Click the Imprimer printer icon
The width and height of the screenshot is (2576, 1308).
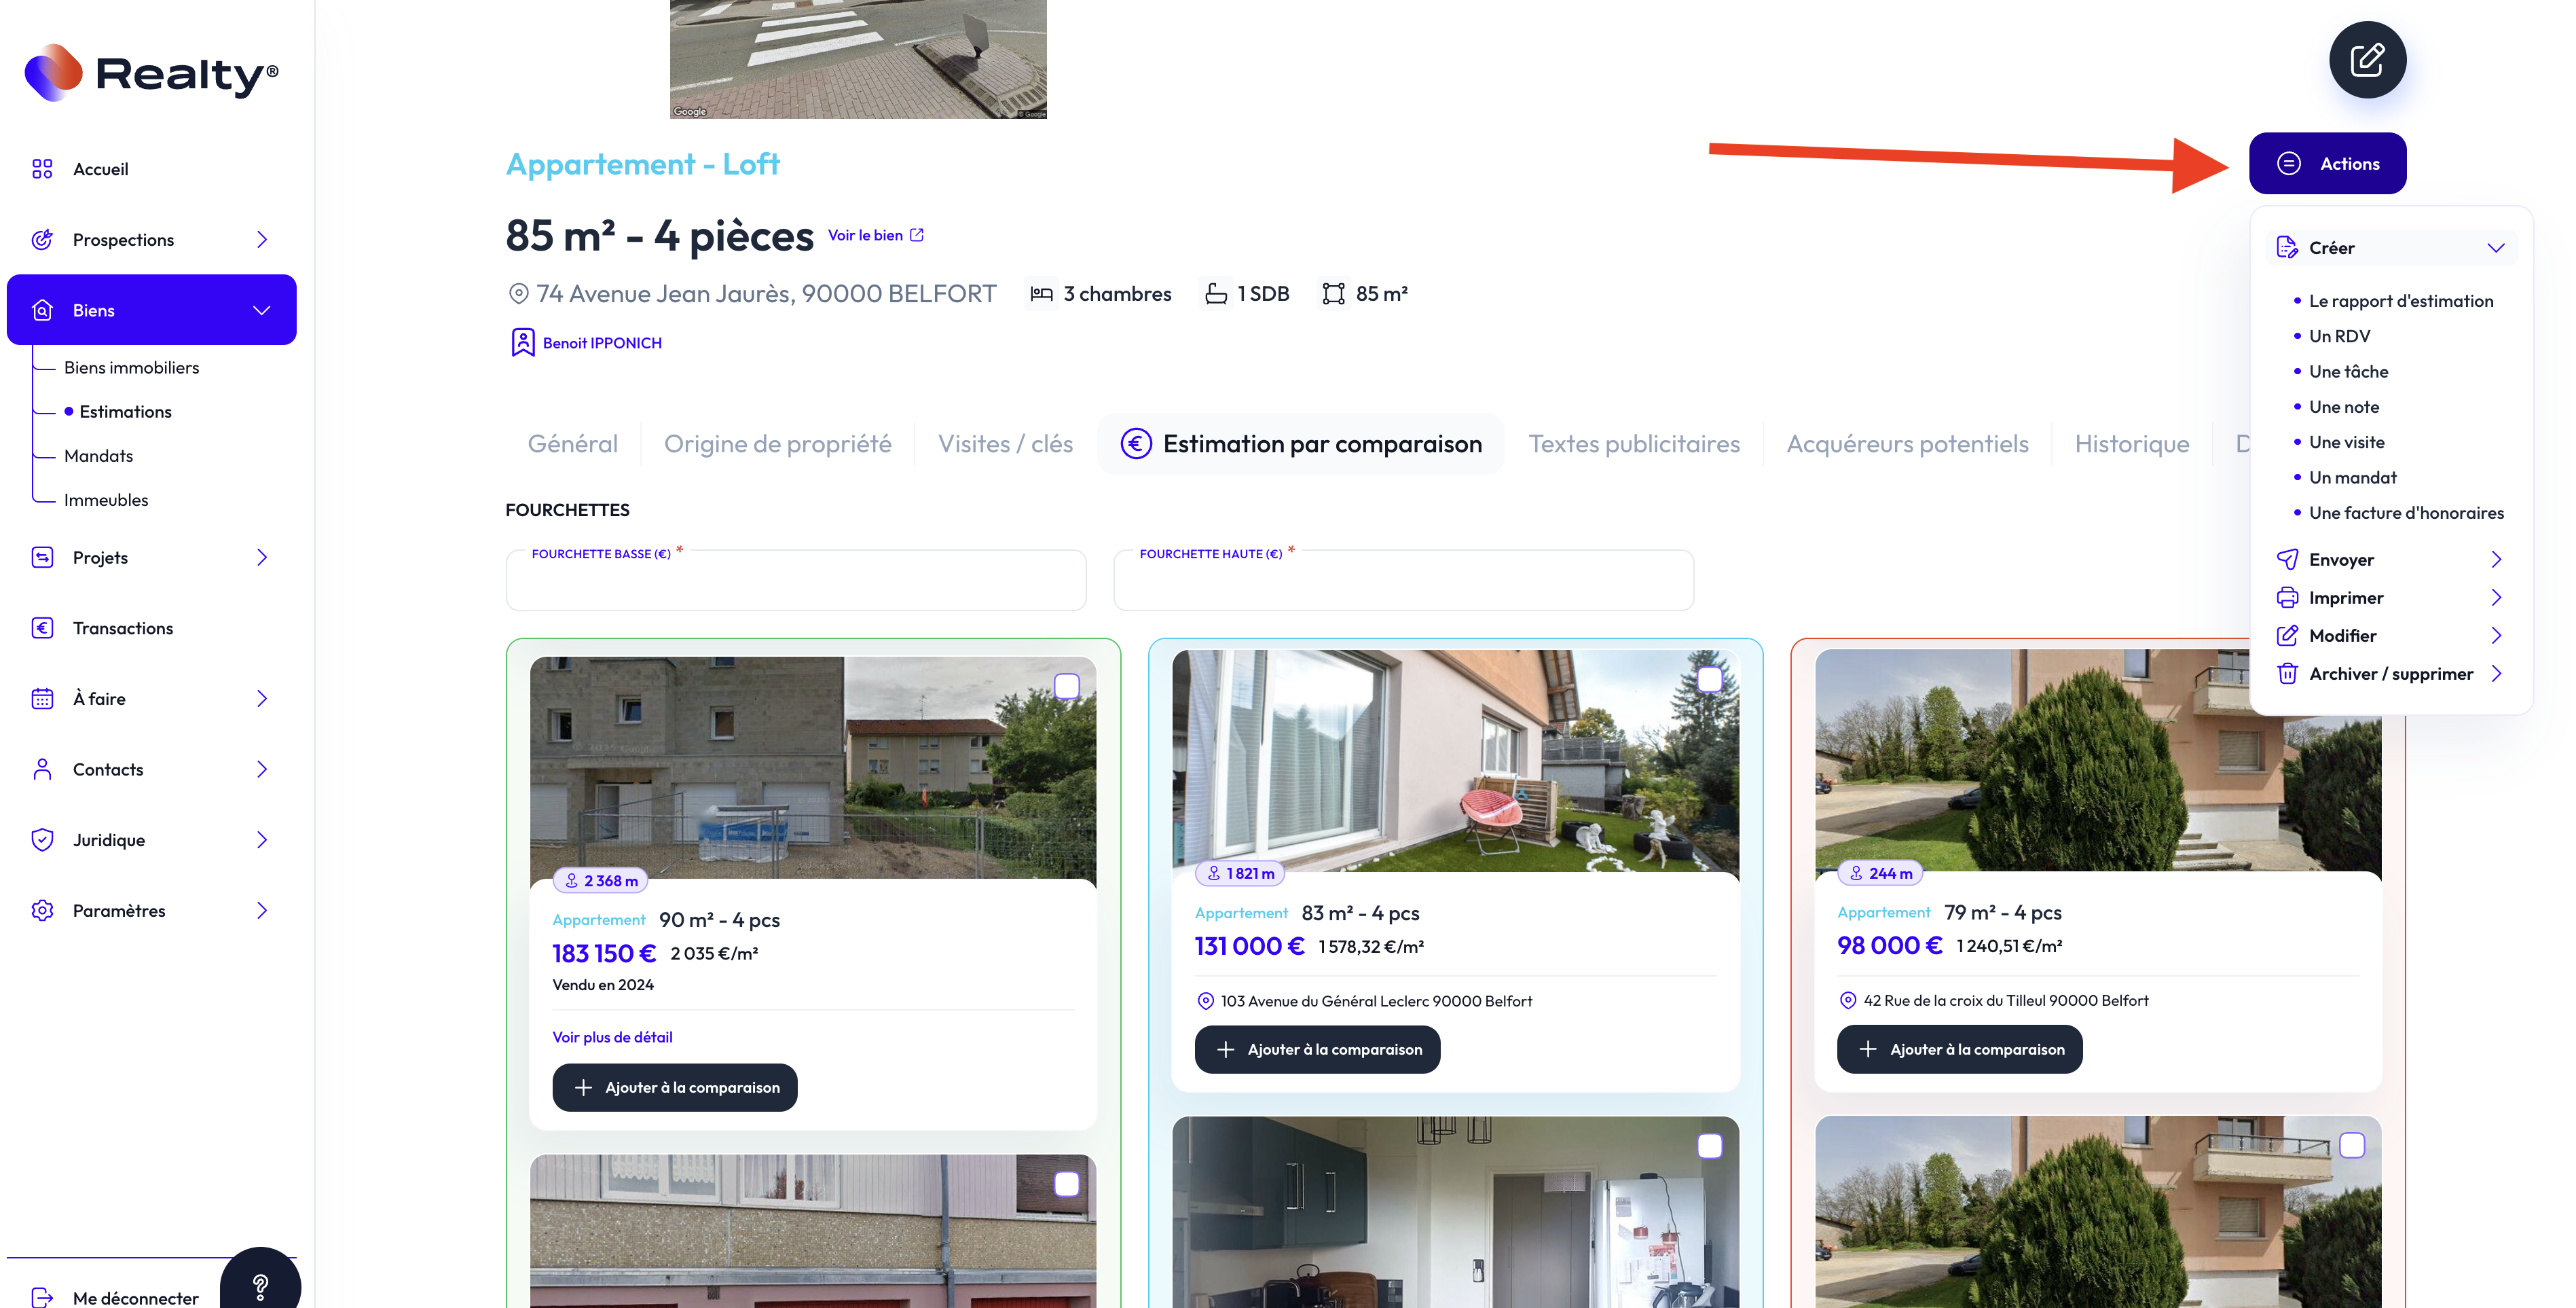[2287, 598]
